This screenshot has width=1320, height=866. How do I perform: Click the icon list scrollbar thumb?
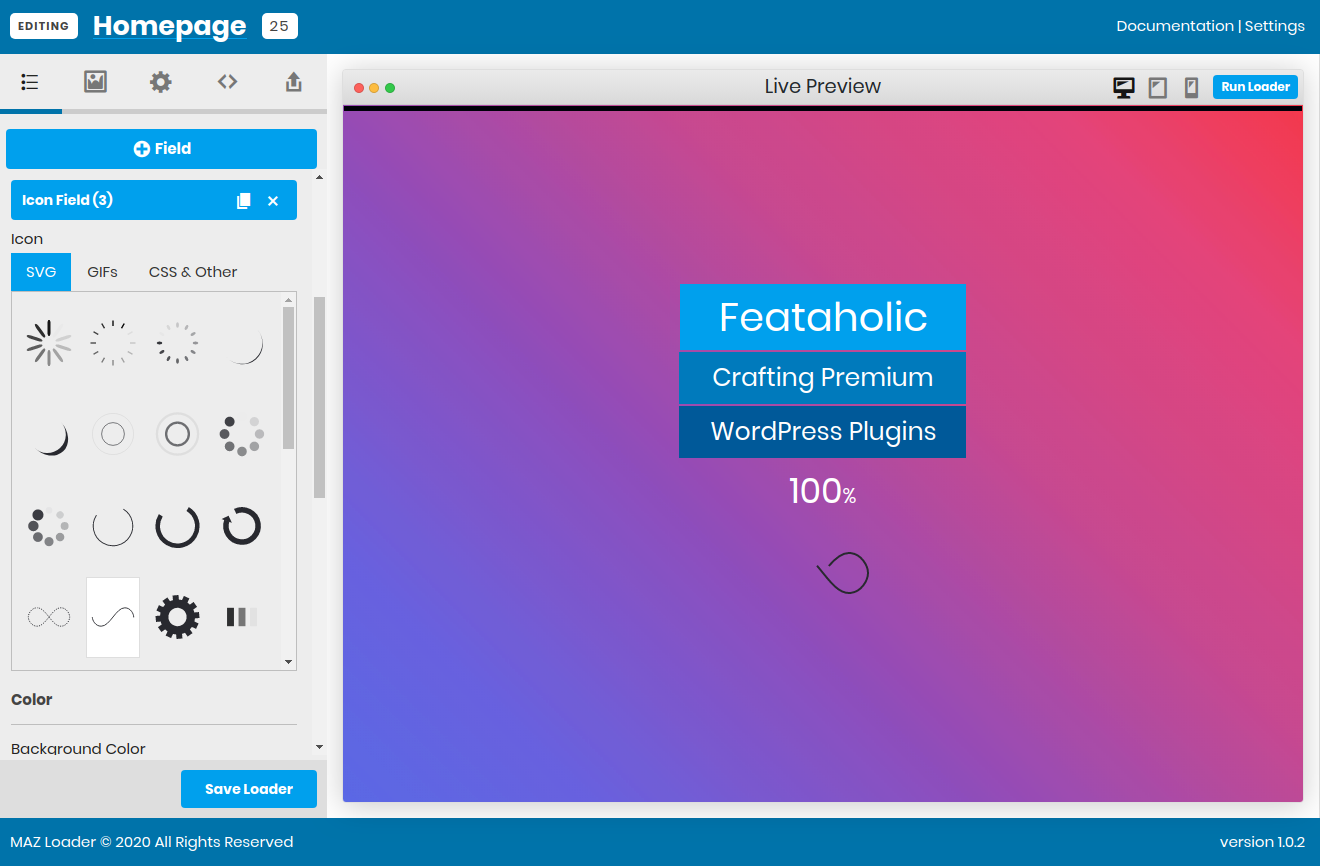[x=289, y=378]
